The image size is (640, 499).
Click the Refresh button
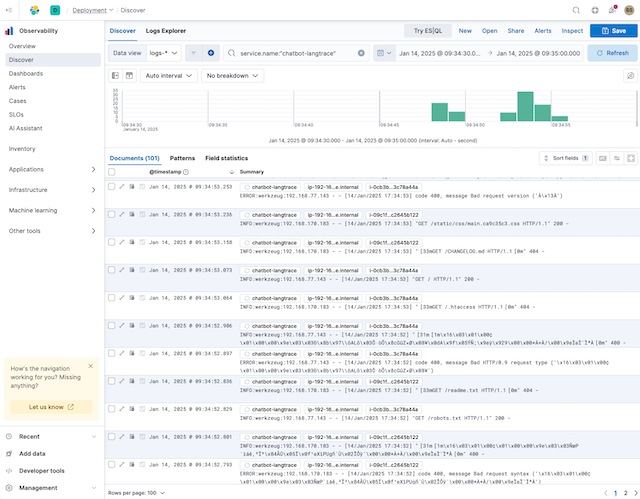tap(608, 52)
